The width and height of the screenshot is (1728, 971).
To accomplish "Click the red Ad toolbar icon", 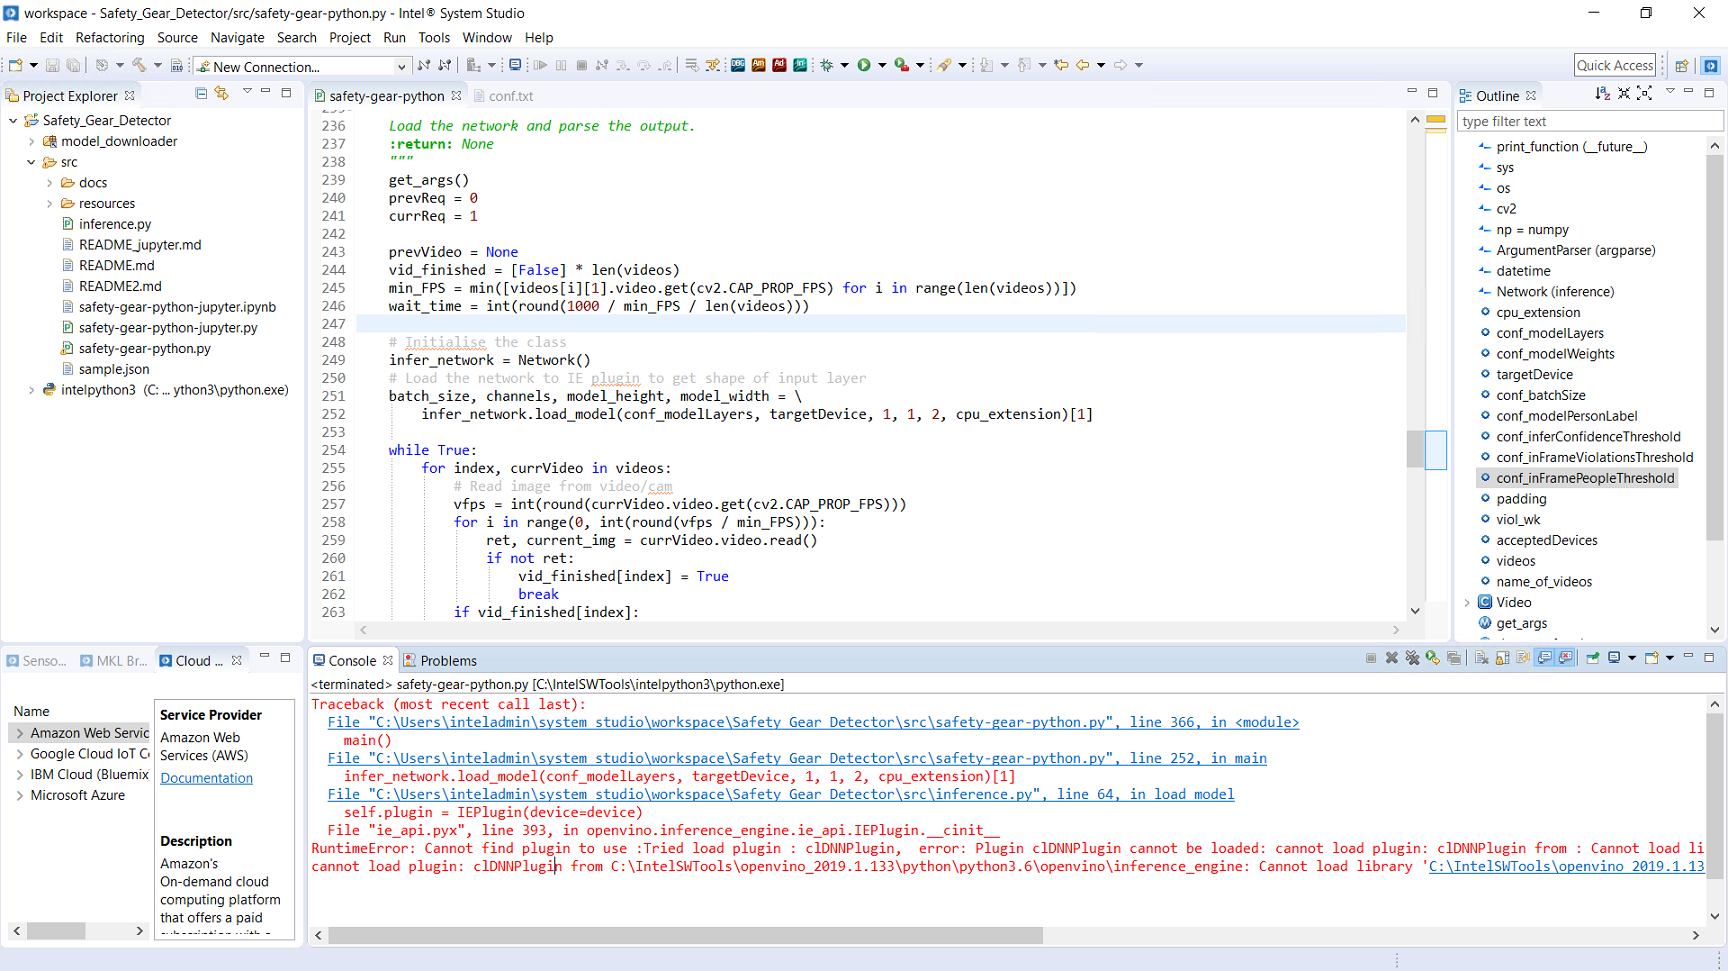I will pos(779,65).
